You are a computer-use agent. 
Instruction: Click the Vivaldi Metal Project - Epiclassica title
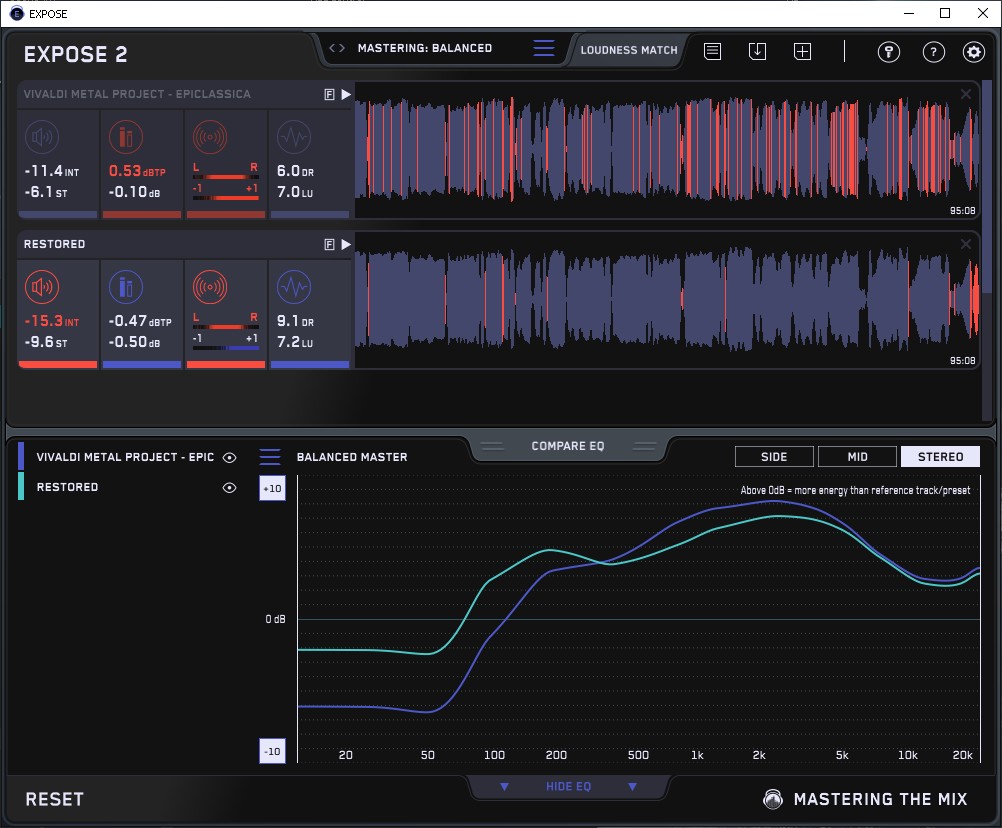point(137,94)
